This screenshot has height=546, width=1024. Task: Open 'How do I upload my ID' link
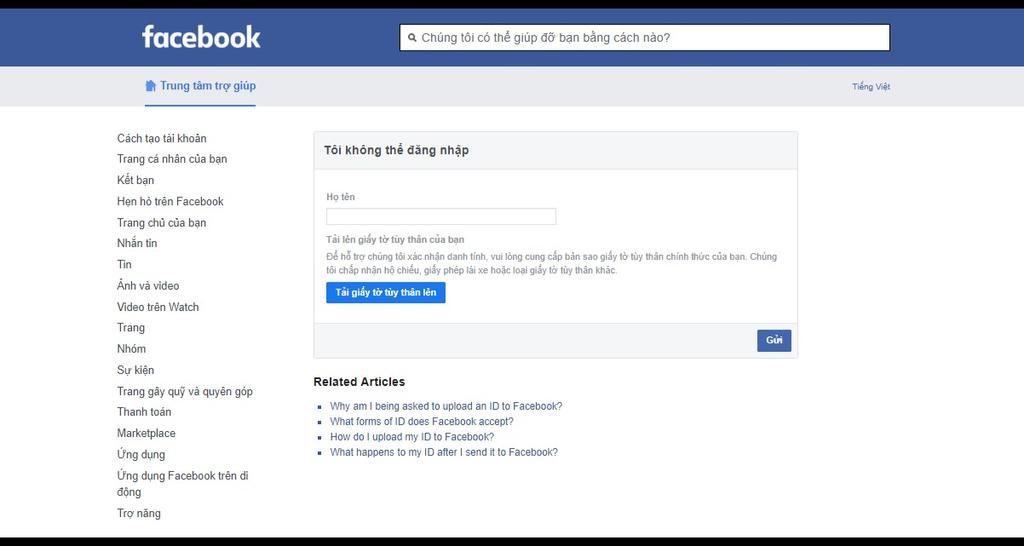click(x=412, y=437)
